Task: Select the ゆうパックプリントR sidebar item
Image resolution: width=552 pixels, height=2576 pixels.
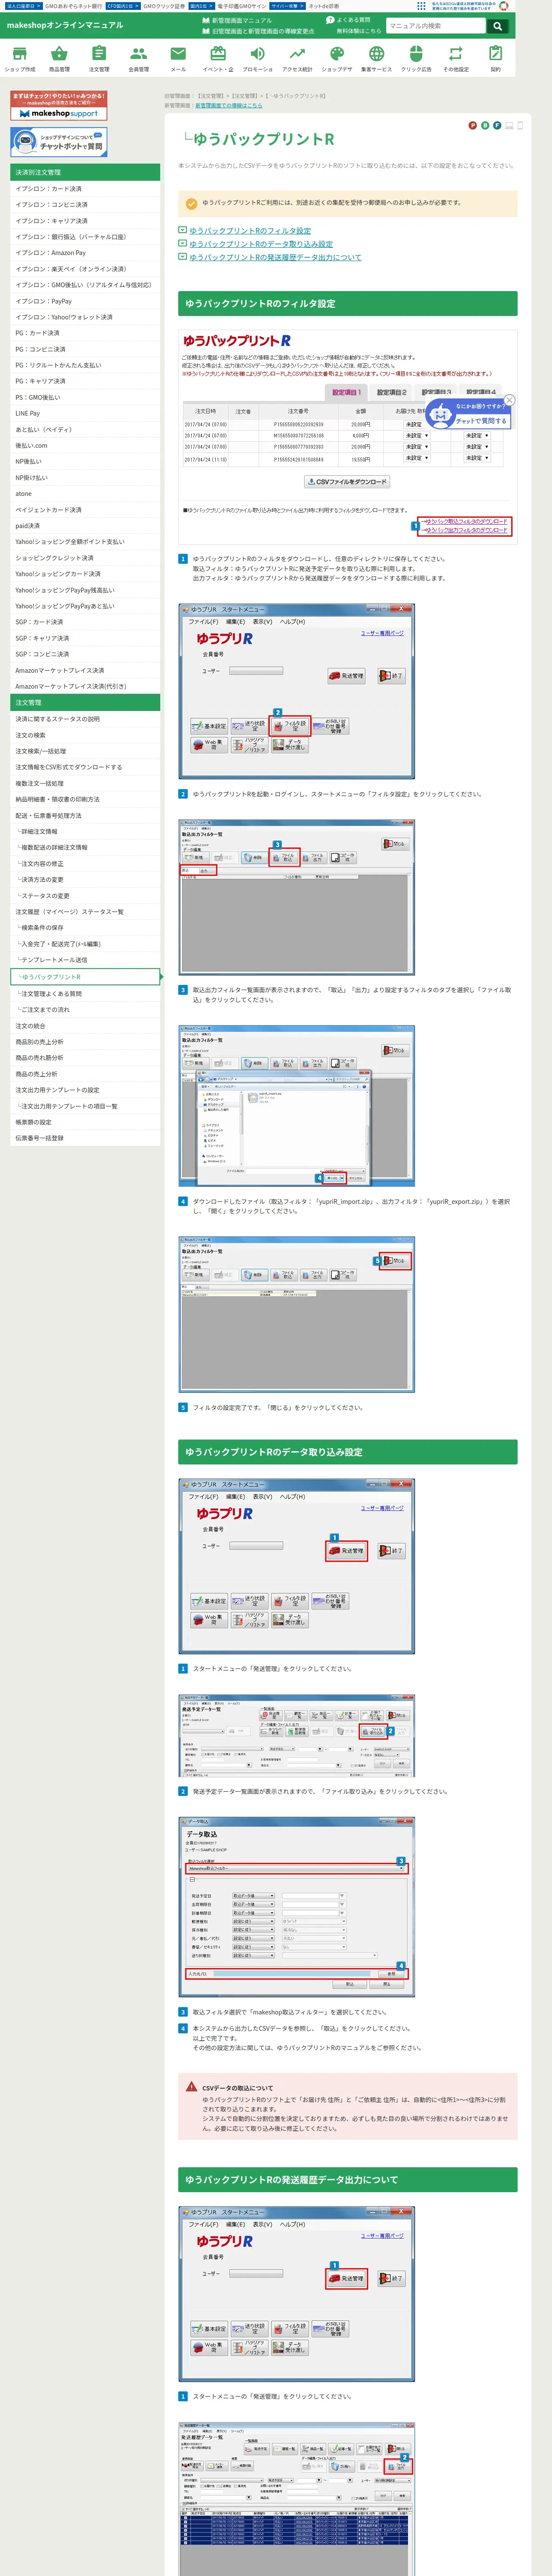Action: [x=85, y=977]
